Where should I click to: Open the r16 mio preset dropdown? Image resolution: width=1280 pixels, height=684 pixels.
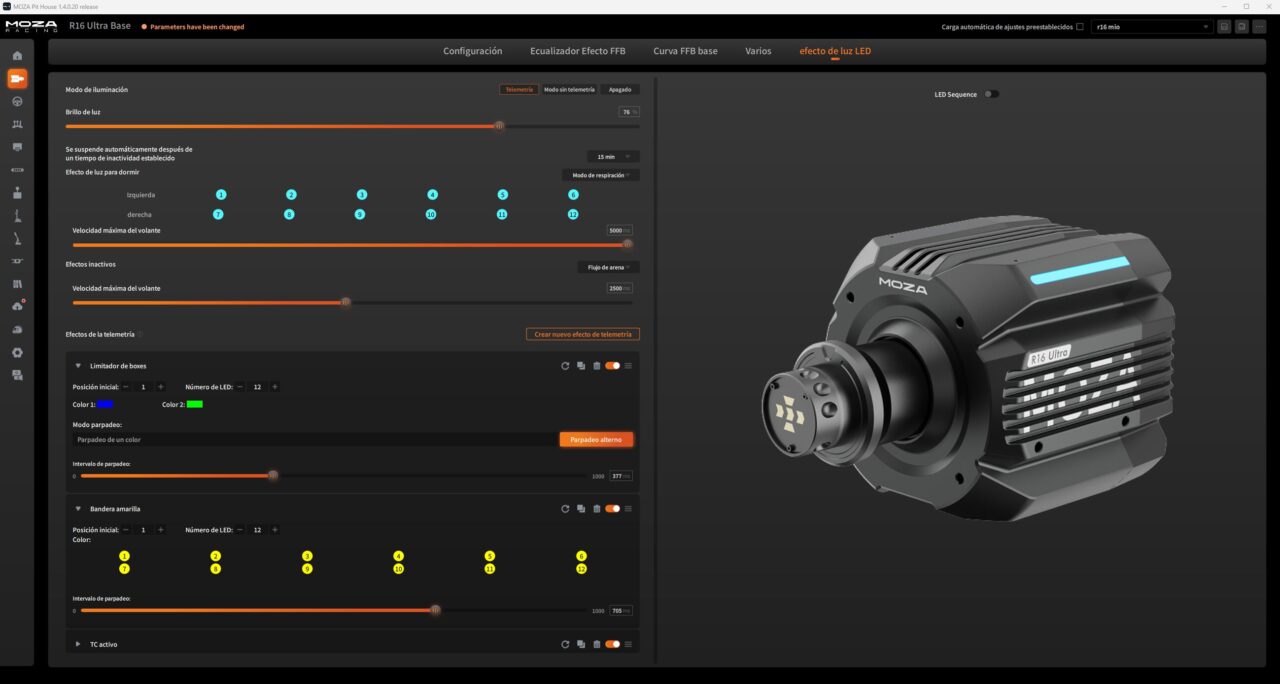[1152, 27]
